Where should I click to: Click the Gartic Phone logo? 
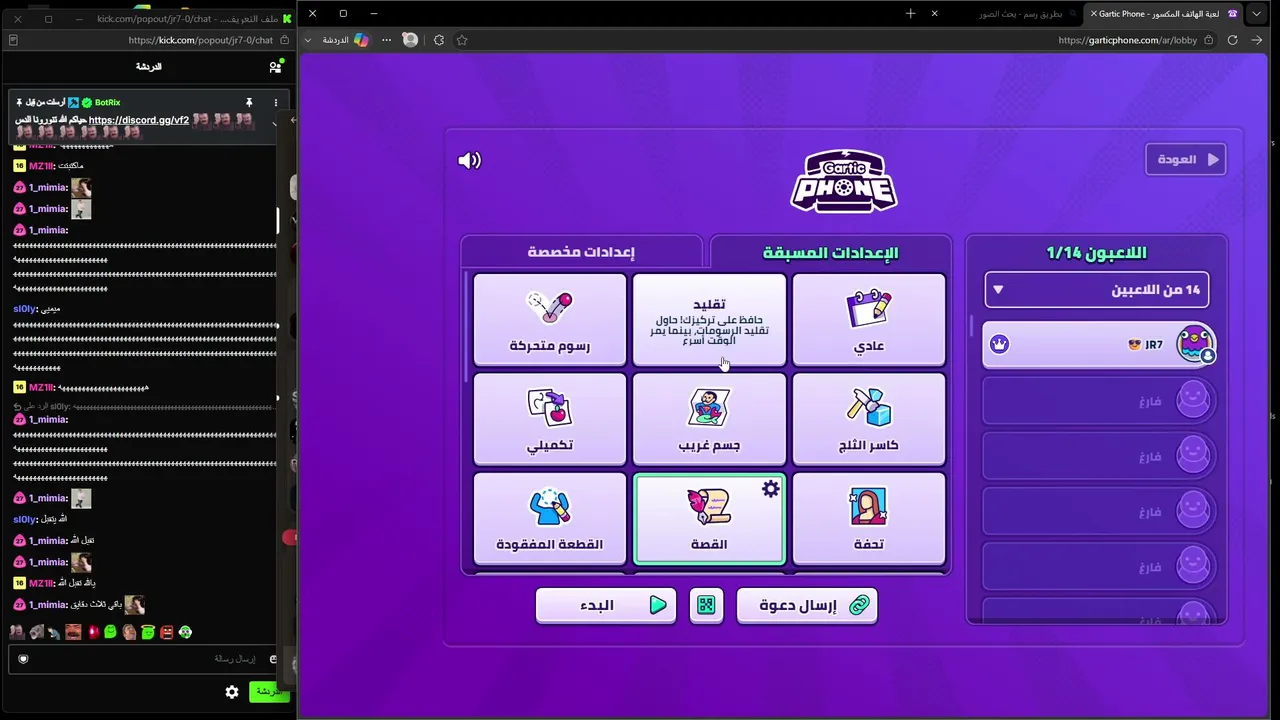(x=844, y=181)
